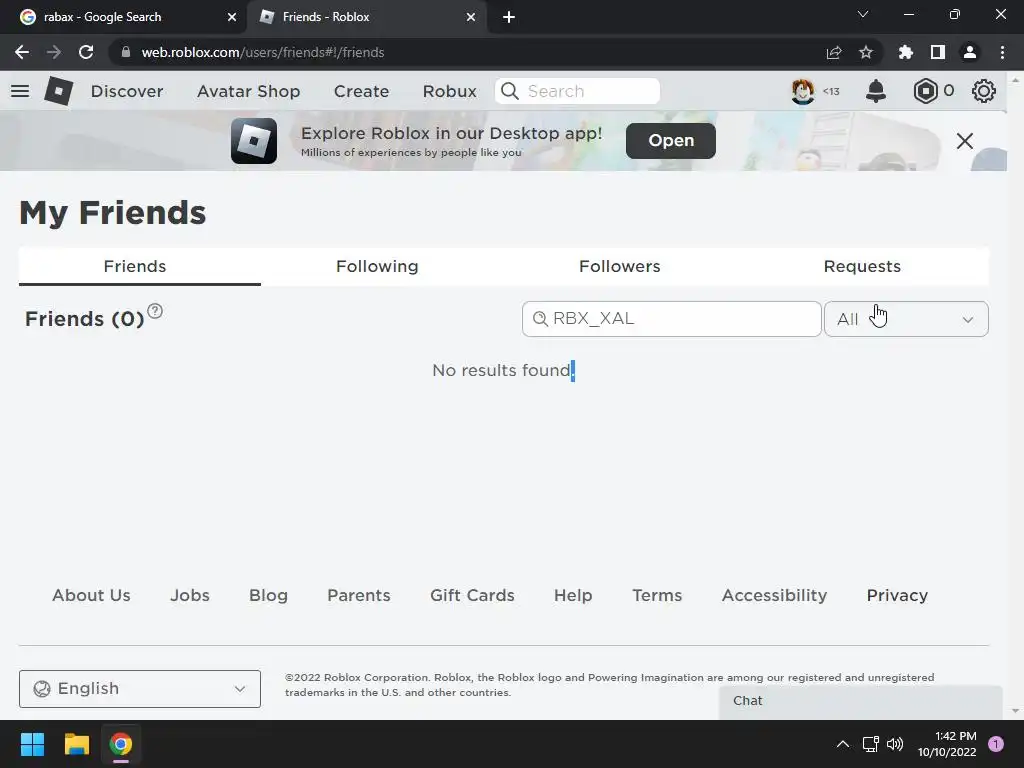
Task: Go to Create page
Action: [361, 91]
